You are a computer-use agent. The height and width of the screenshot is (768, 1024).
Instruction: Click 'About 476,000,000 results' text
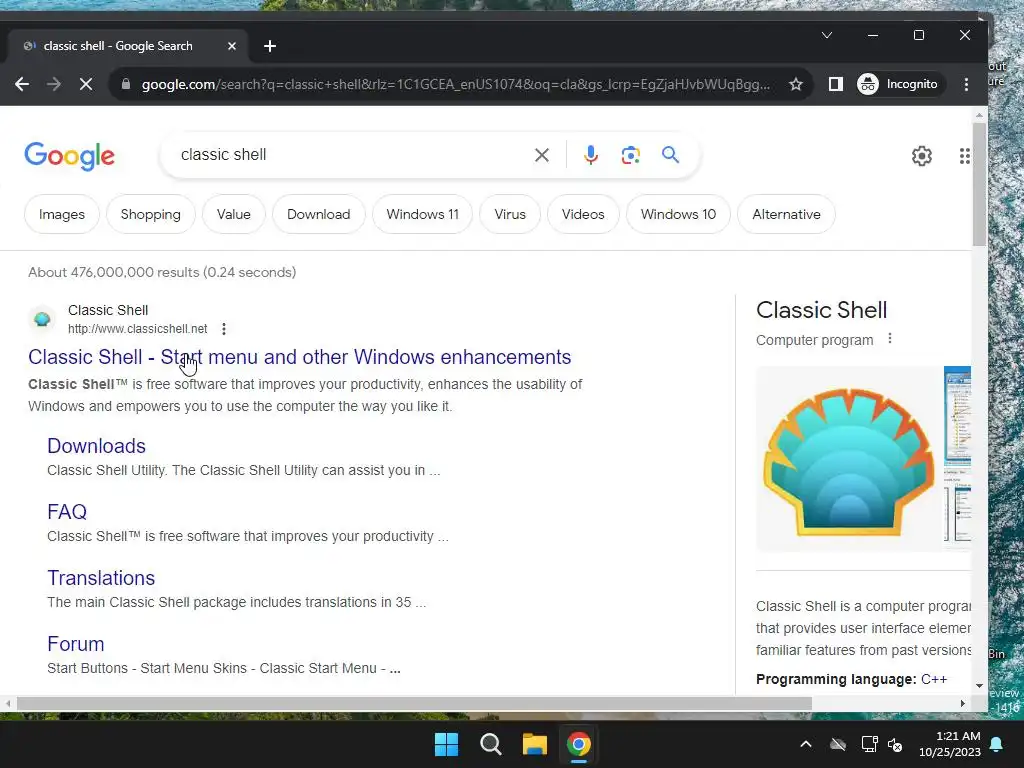[x=114, y=272]
